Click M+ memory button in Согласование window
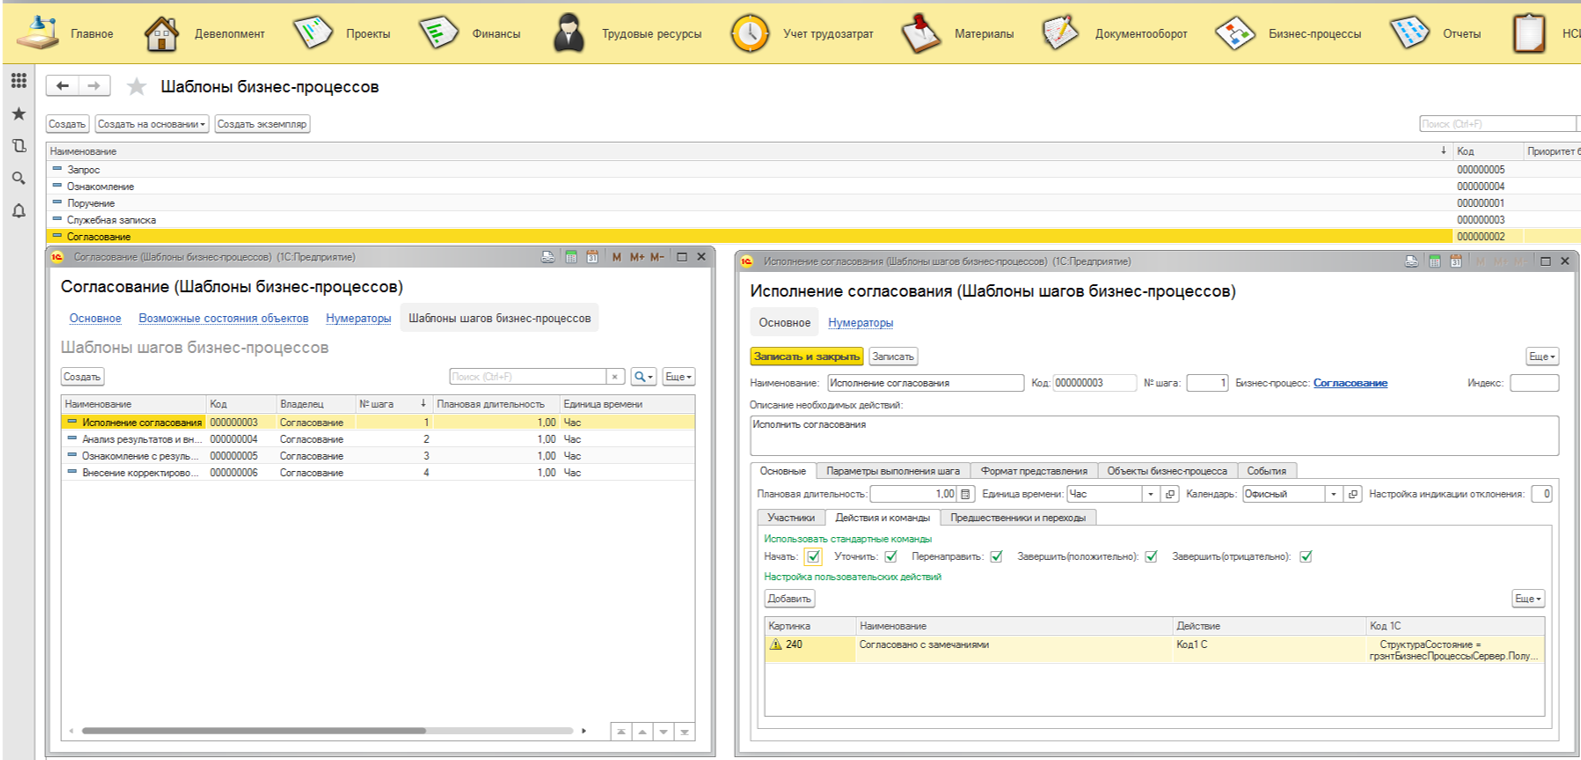The height and width of the screenshot is (760, 1581). point(637,257)
